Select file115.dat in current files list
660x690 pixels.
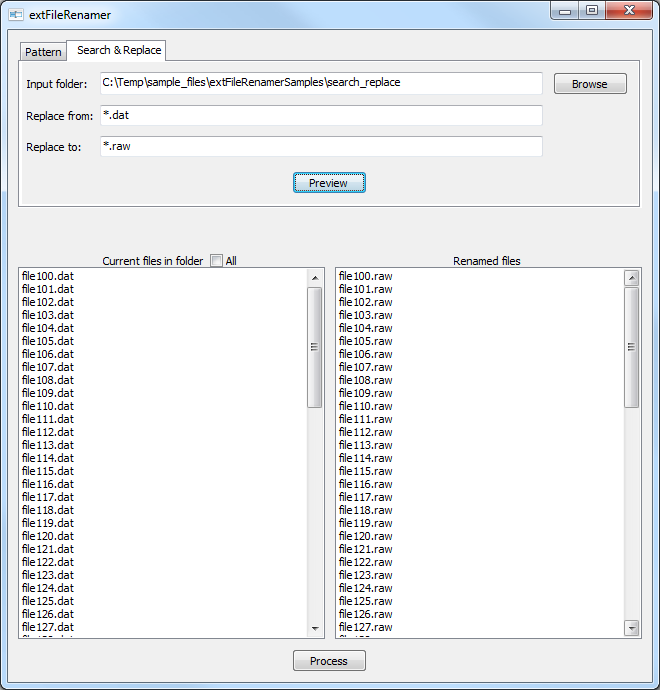click(48, 471)
